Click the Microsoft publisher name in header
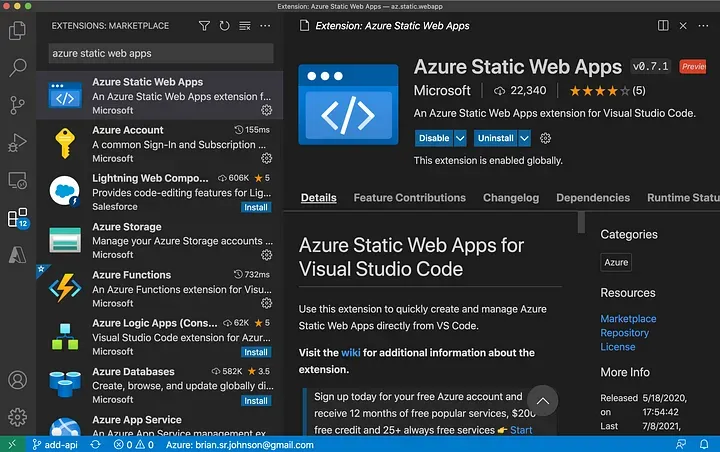The height and width of the screenshot is (452, 720). pos(442,90)
